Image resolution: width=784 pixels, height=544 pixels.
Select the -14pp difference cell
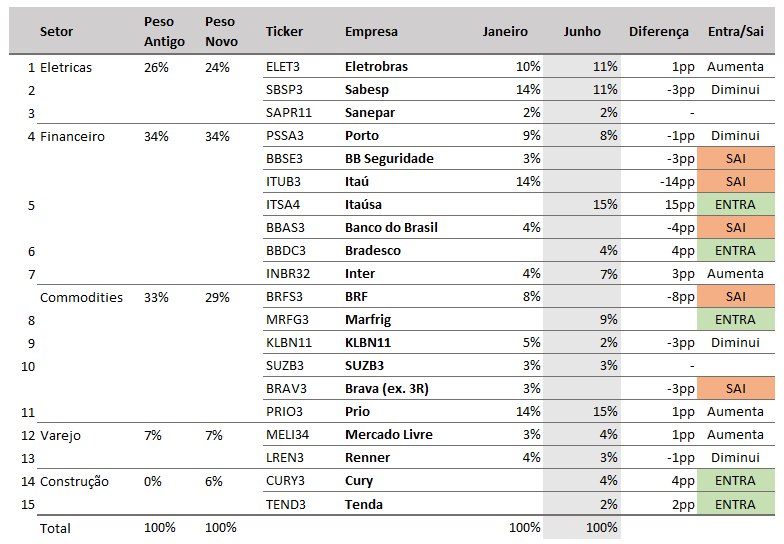pyautogui.click(x=677, y=182)
